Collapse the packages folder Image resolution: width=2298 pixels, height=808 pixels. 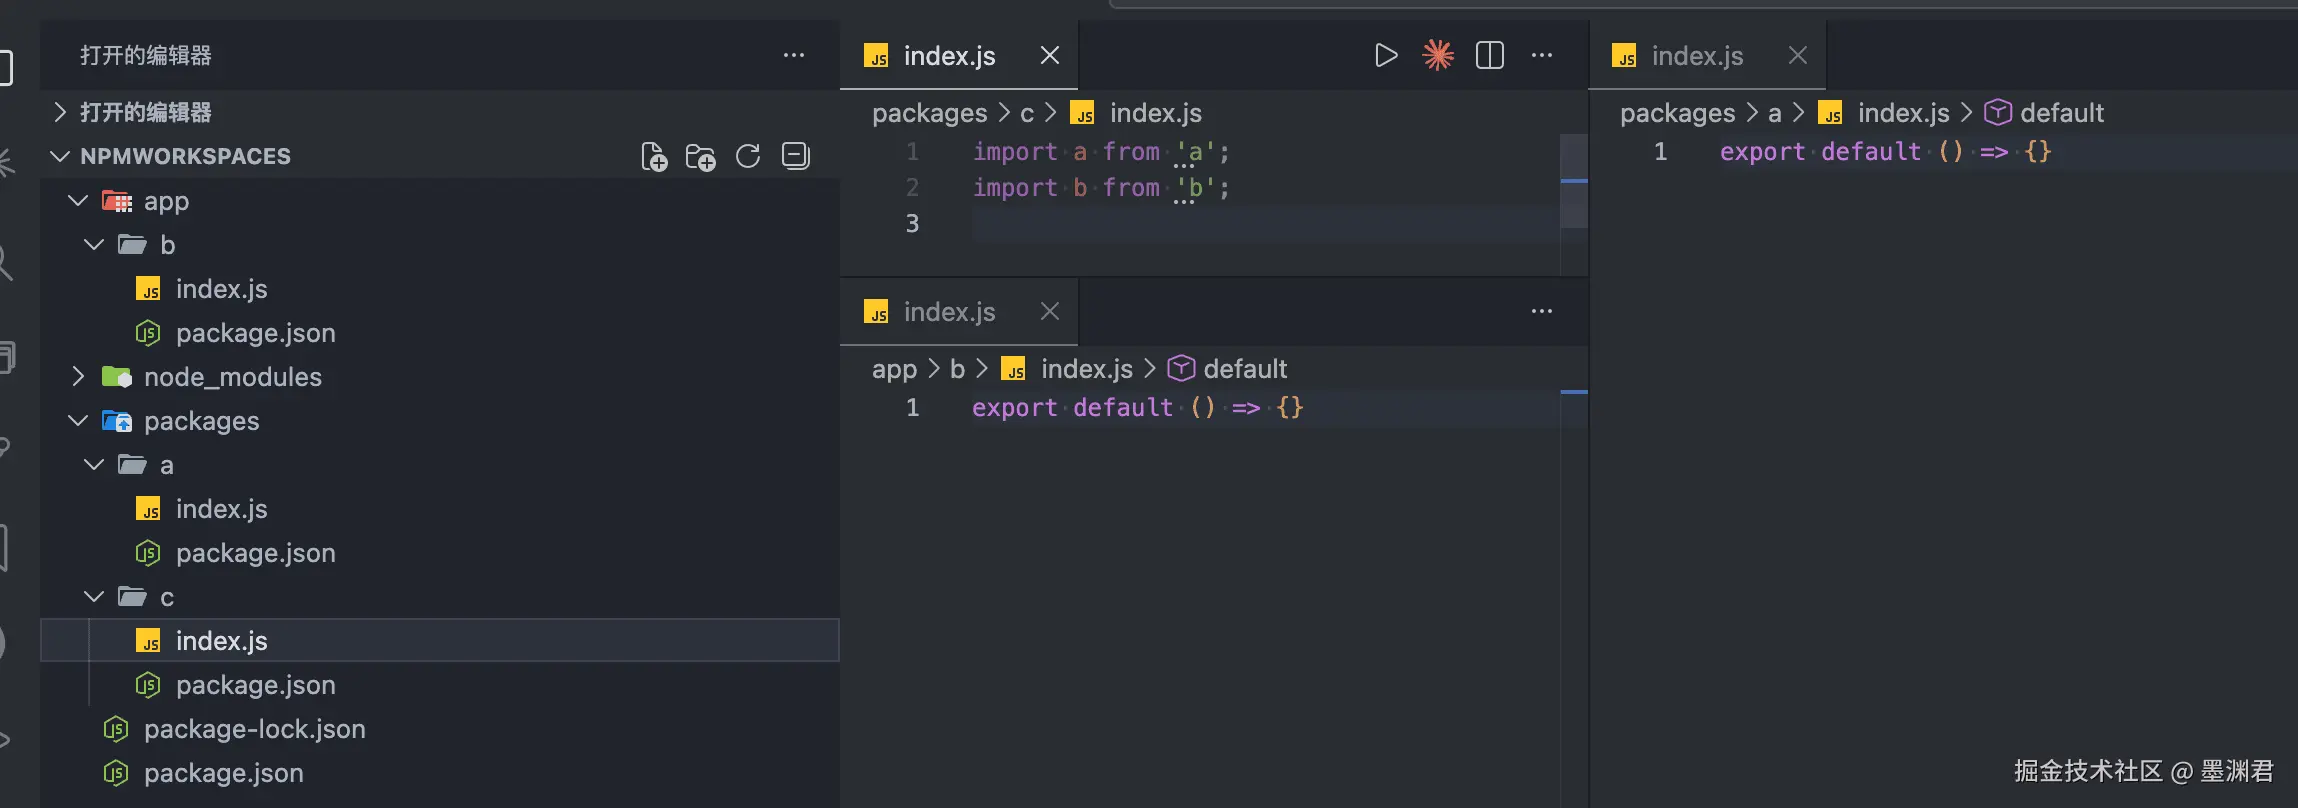[x=79, y=421]
